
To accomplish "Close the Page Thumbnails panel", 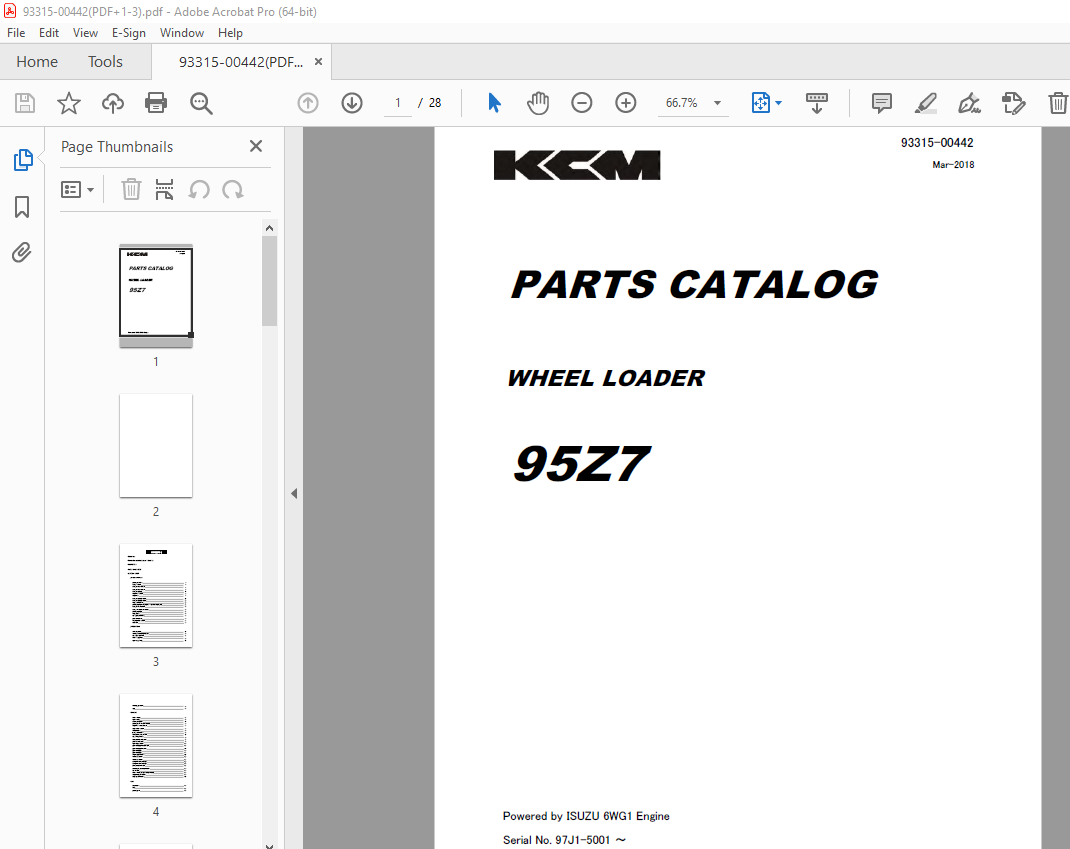I will tap(256, 146).
